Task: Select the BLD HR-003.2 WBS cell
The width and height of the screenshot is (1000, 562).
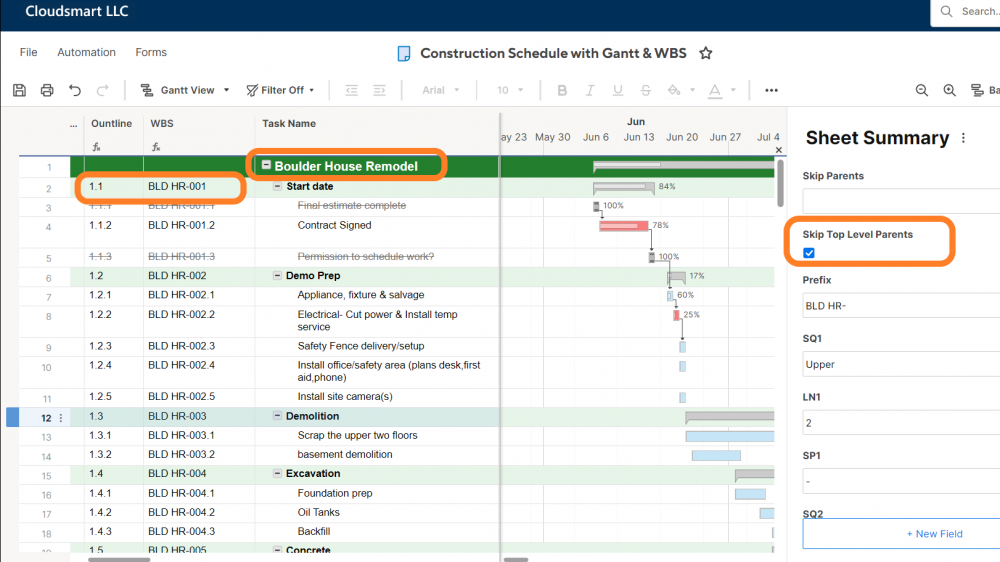Action: (199, 454)
